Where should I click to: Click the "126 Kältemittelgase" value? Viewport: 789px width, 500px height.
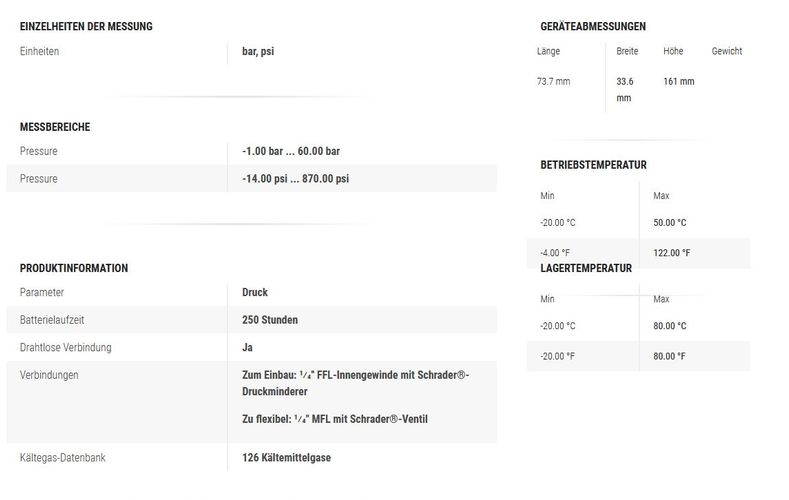point(287,458)
